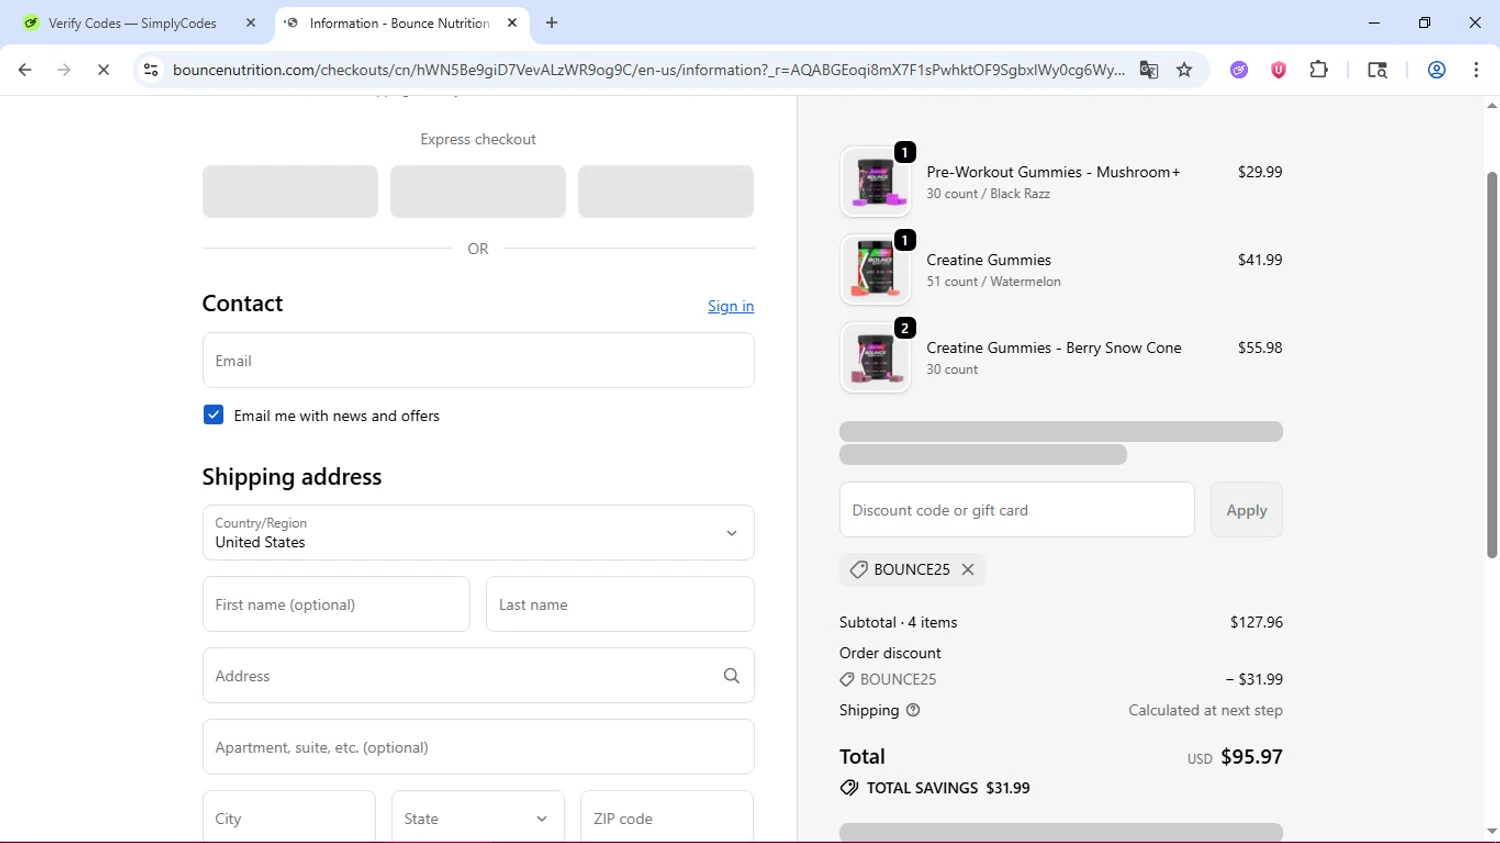
Task: Click the Total Savings tag icon
Action: tap(849, 788)
